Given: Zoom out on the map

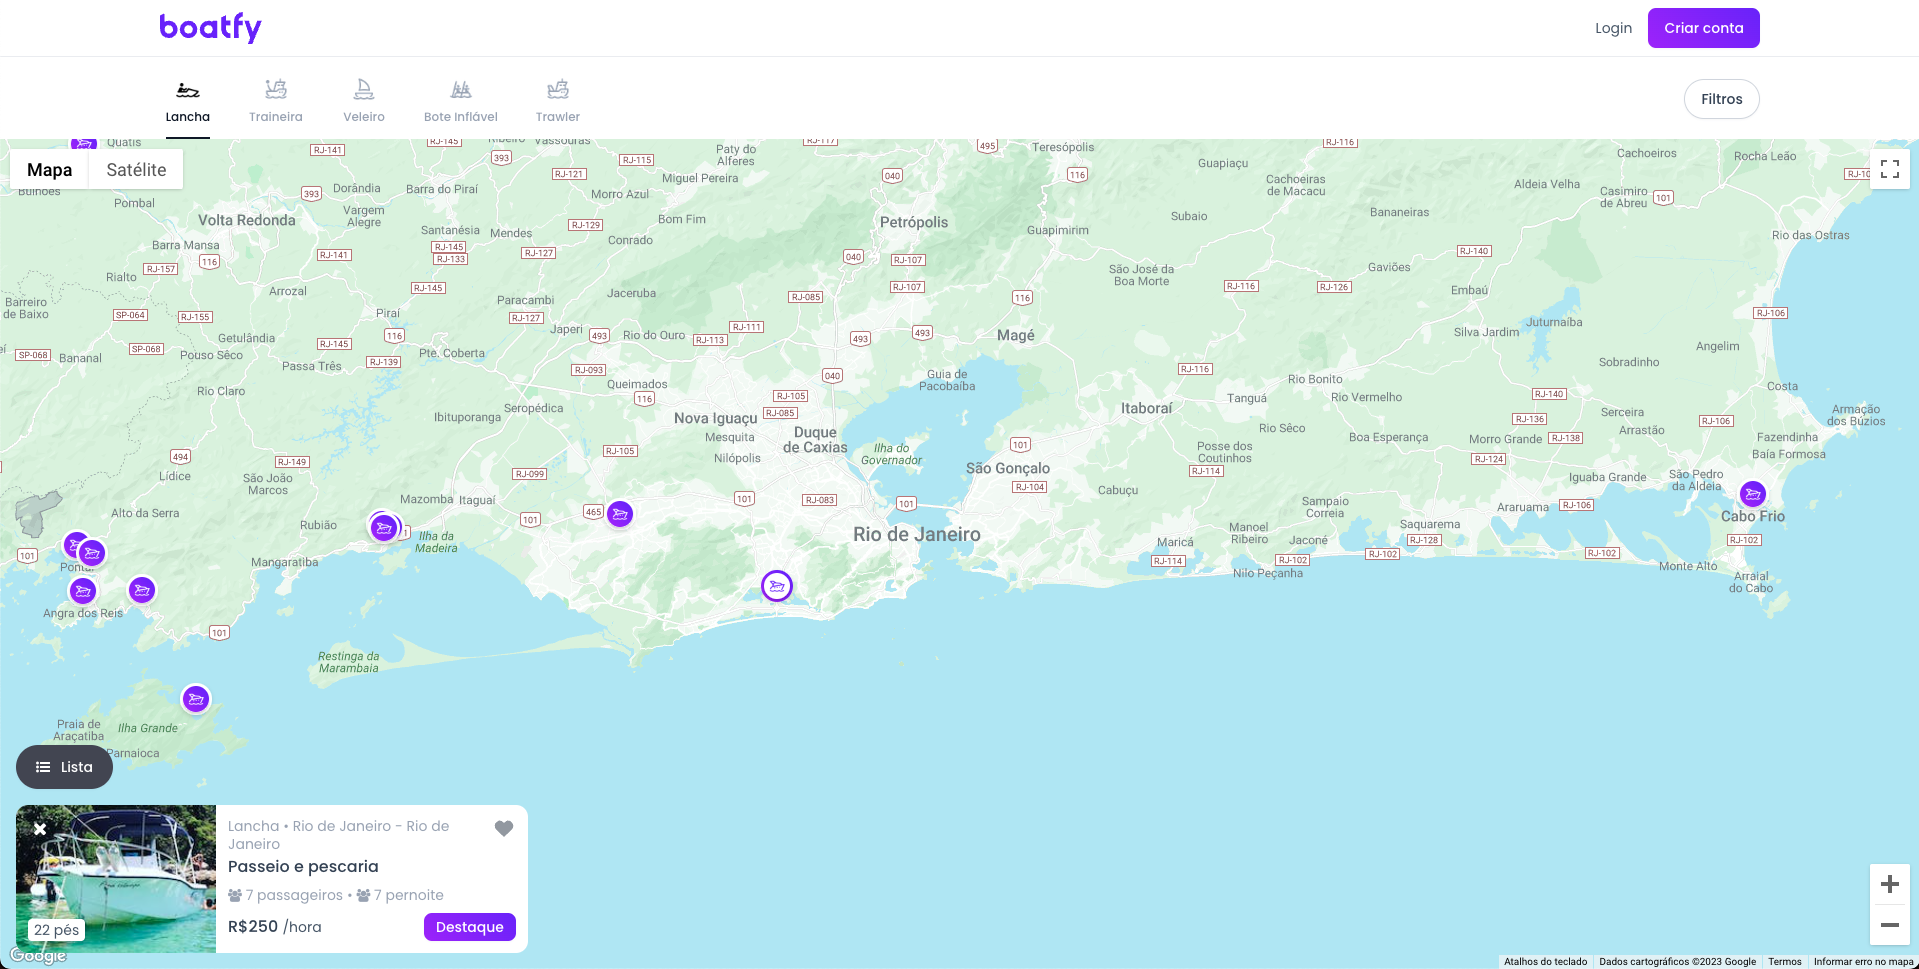Looking at the screenshot, I should click(1890, 925).
